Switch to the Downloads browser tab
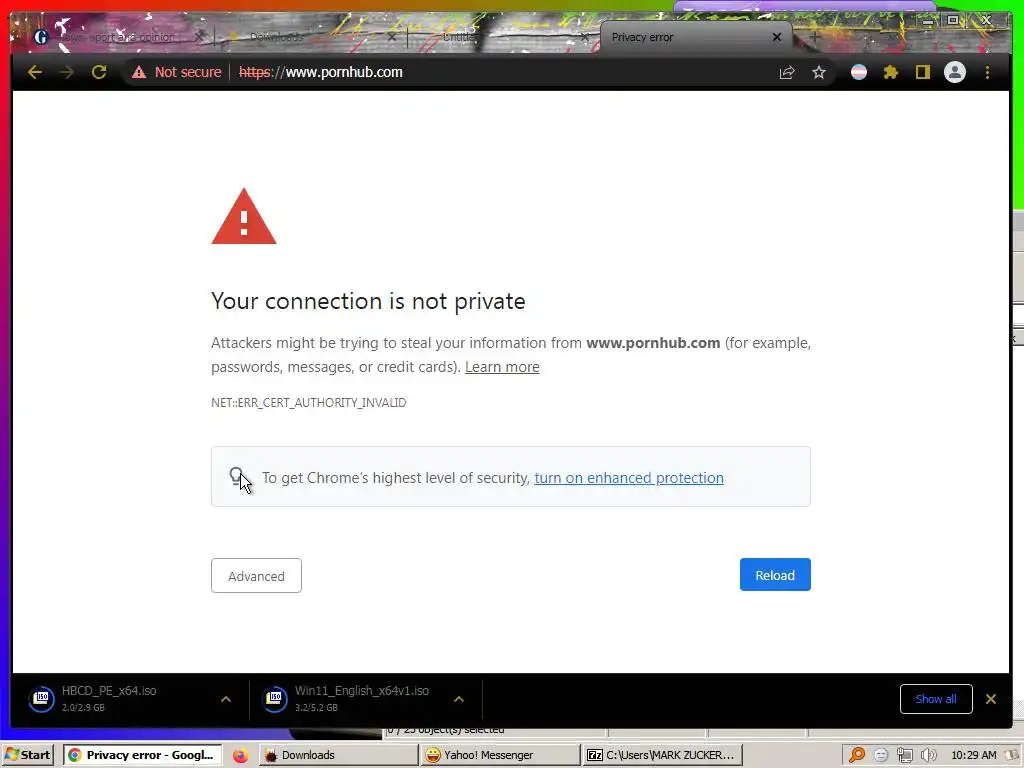The image size is (1024, 768). [307, 37]
